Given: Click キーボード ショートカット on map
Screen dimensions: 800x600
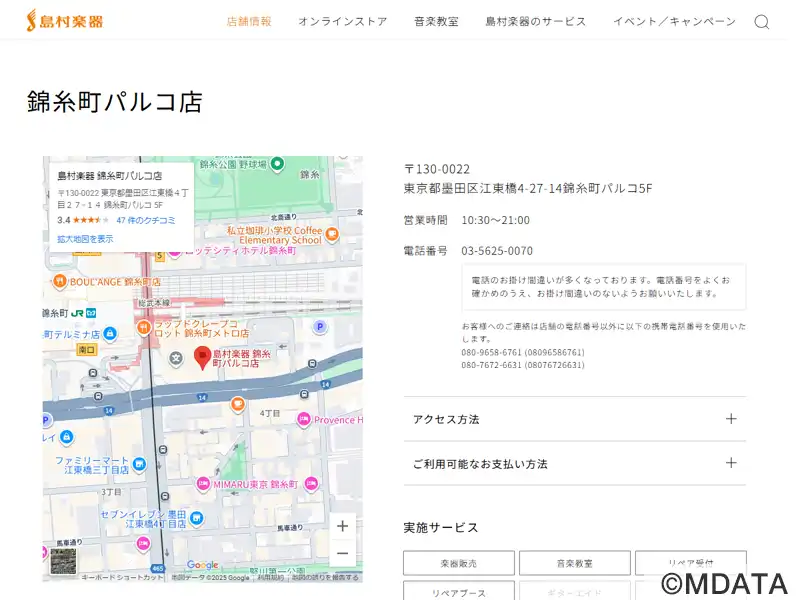Looking at the screenshot, I should 122,578.
